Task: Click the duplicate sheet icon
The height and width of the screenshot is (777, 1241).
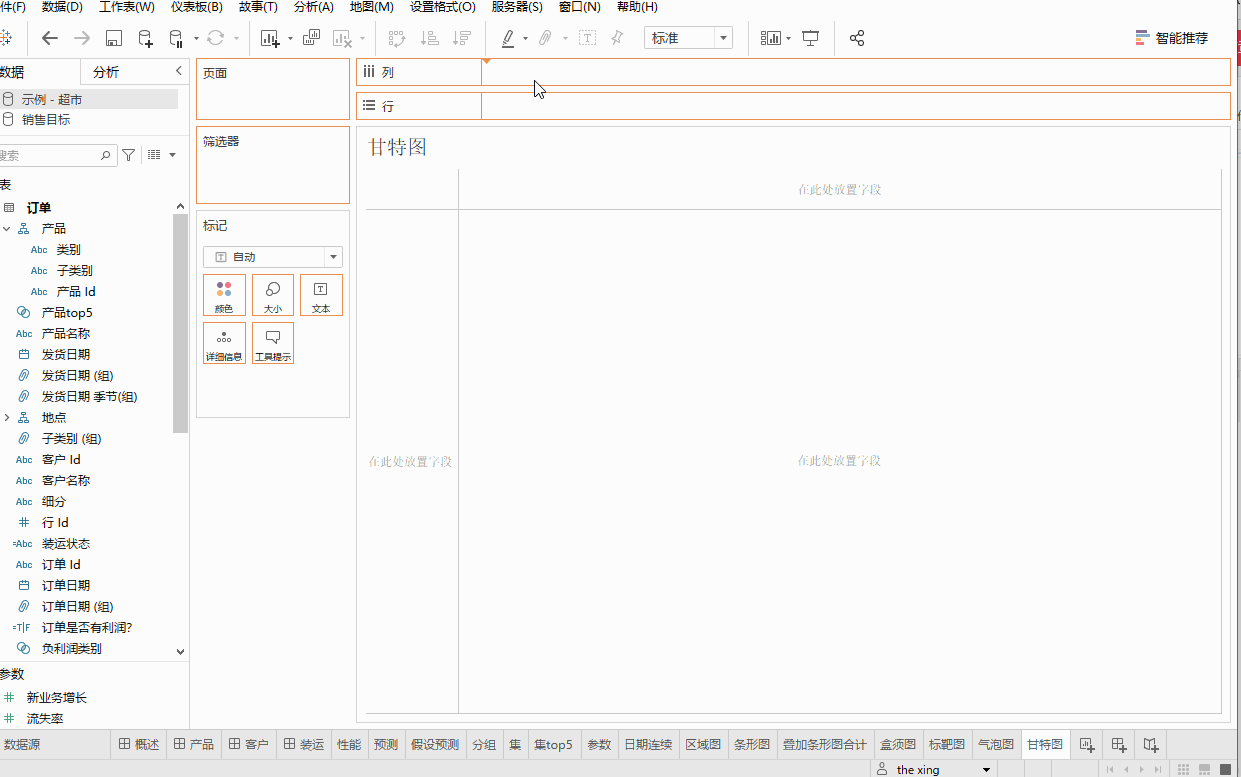Action: 311,38
